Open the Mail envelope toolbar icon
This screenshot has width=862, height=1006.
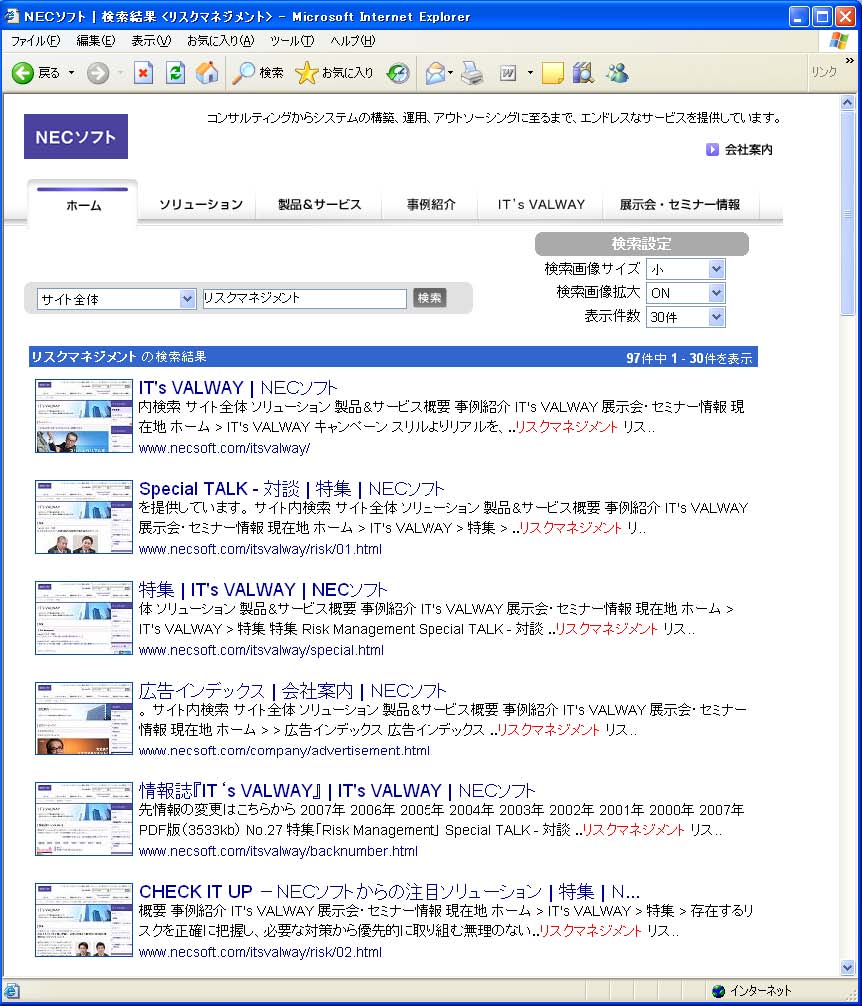click(435, 72)
